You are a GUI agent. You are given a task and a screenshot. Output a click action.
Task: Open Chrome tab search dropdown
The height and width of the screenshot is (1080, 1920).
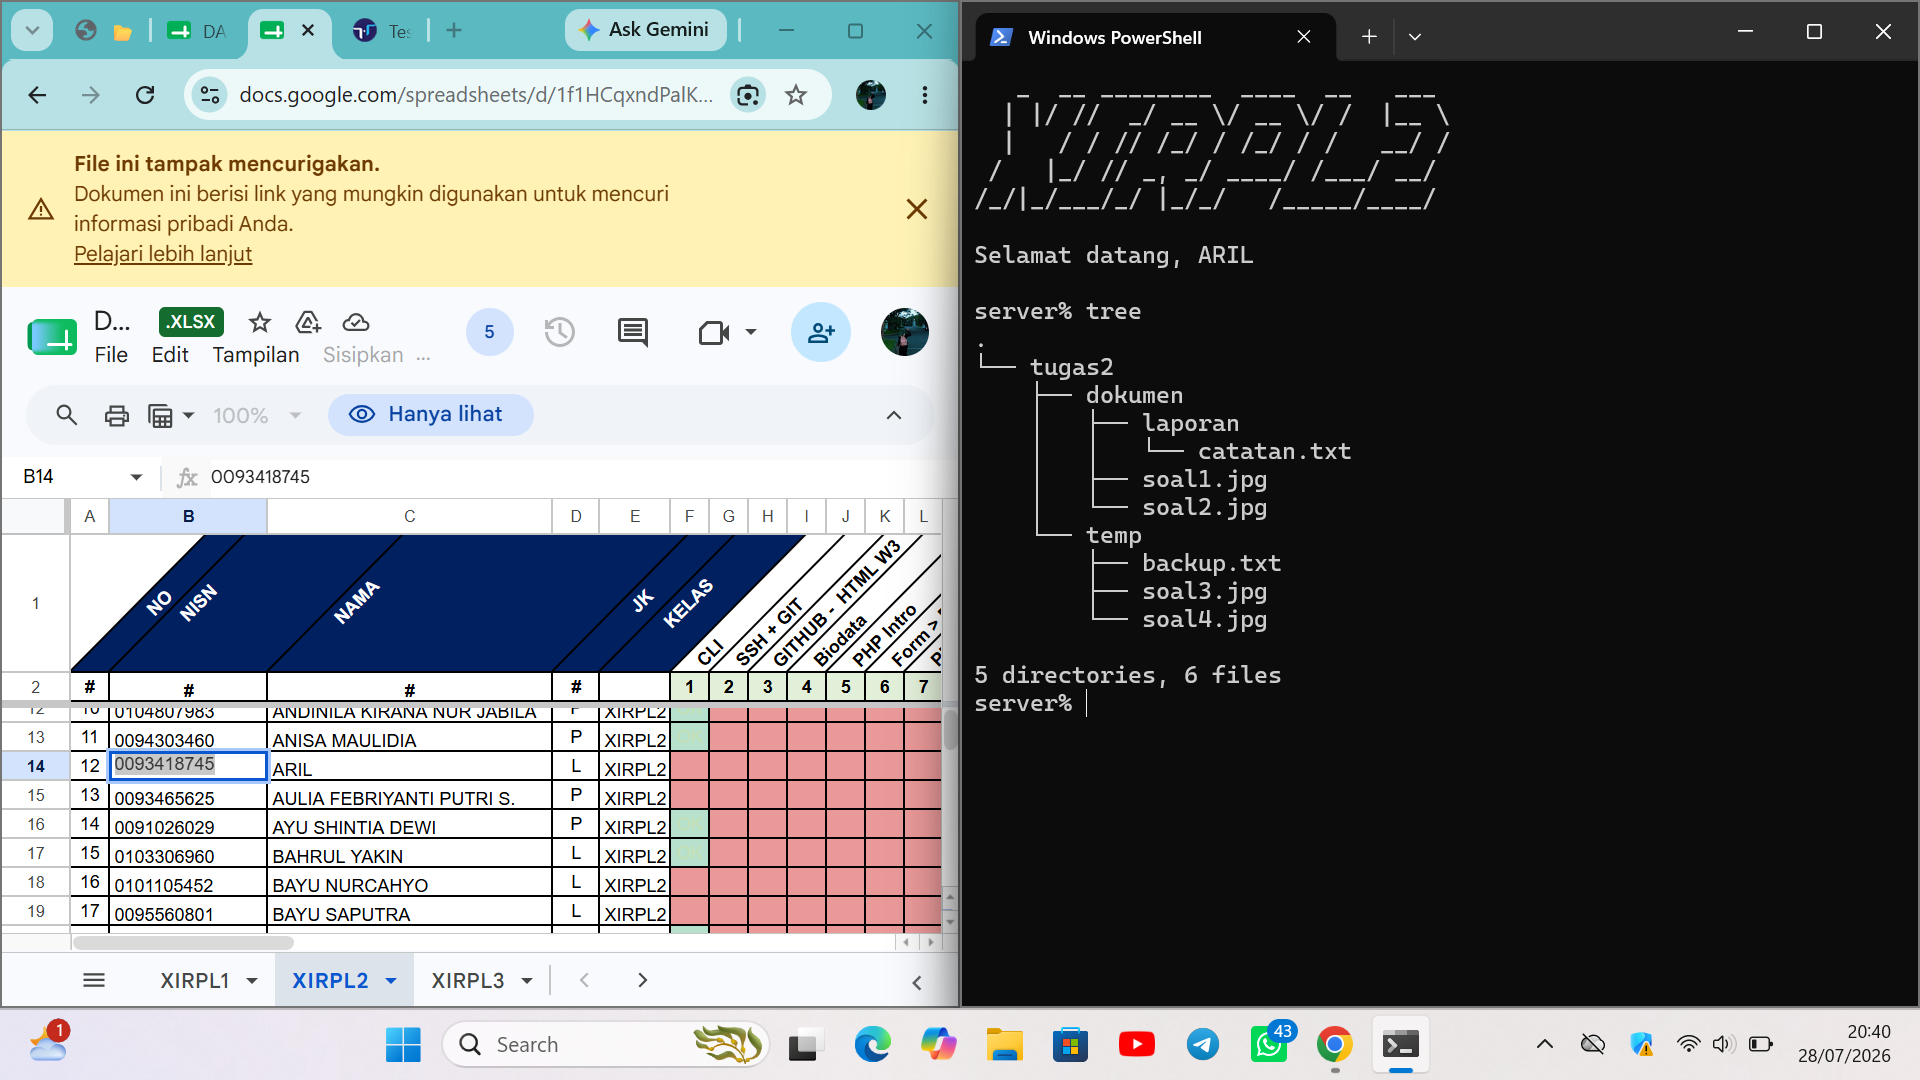pos(32,30)
